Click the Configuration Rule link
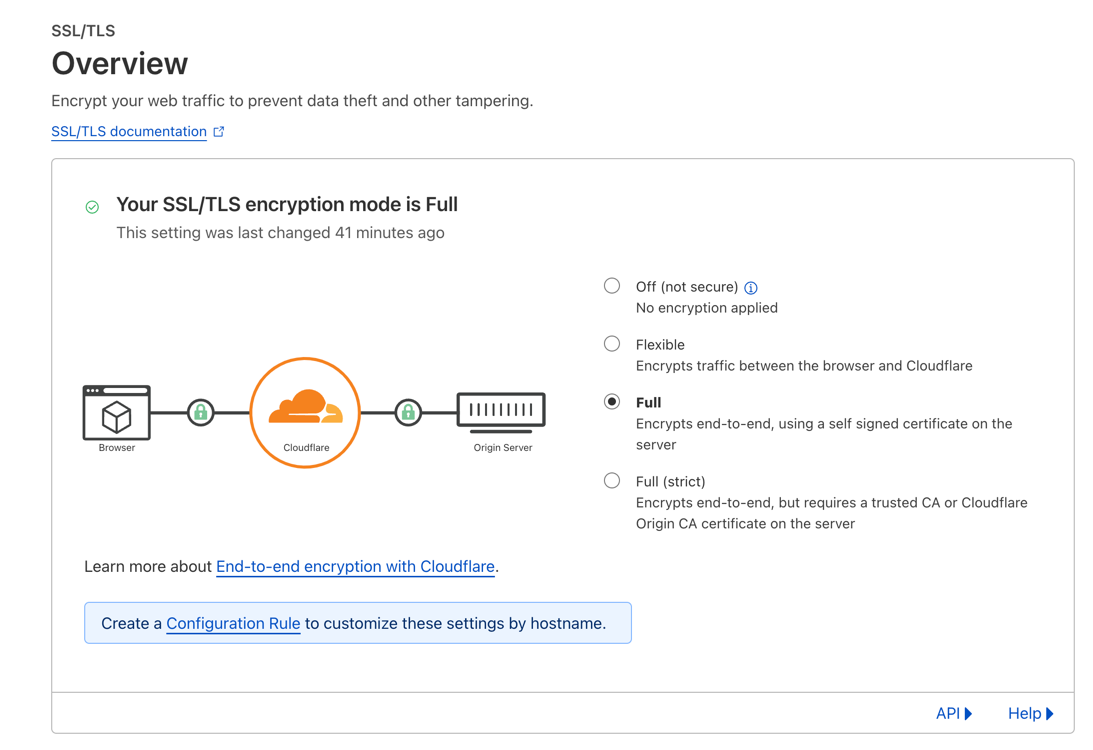The width and height of the screenshot is (1093, 750). coord(232,623)
